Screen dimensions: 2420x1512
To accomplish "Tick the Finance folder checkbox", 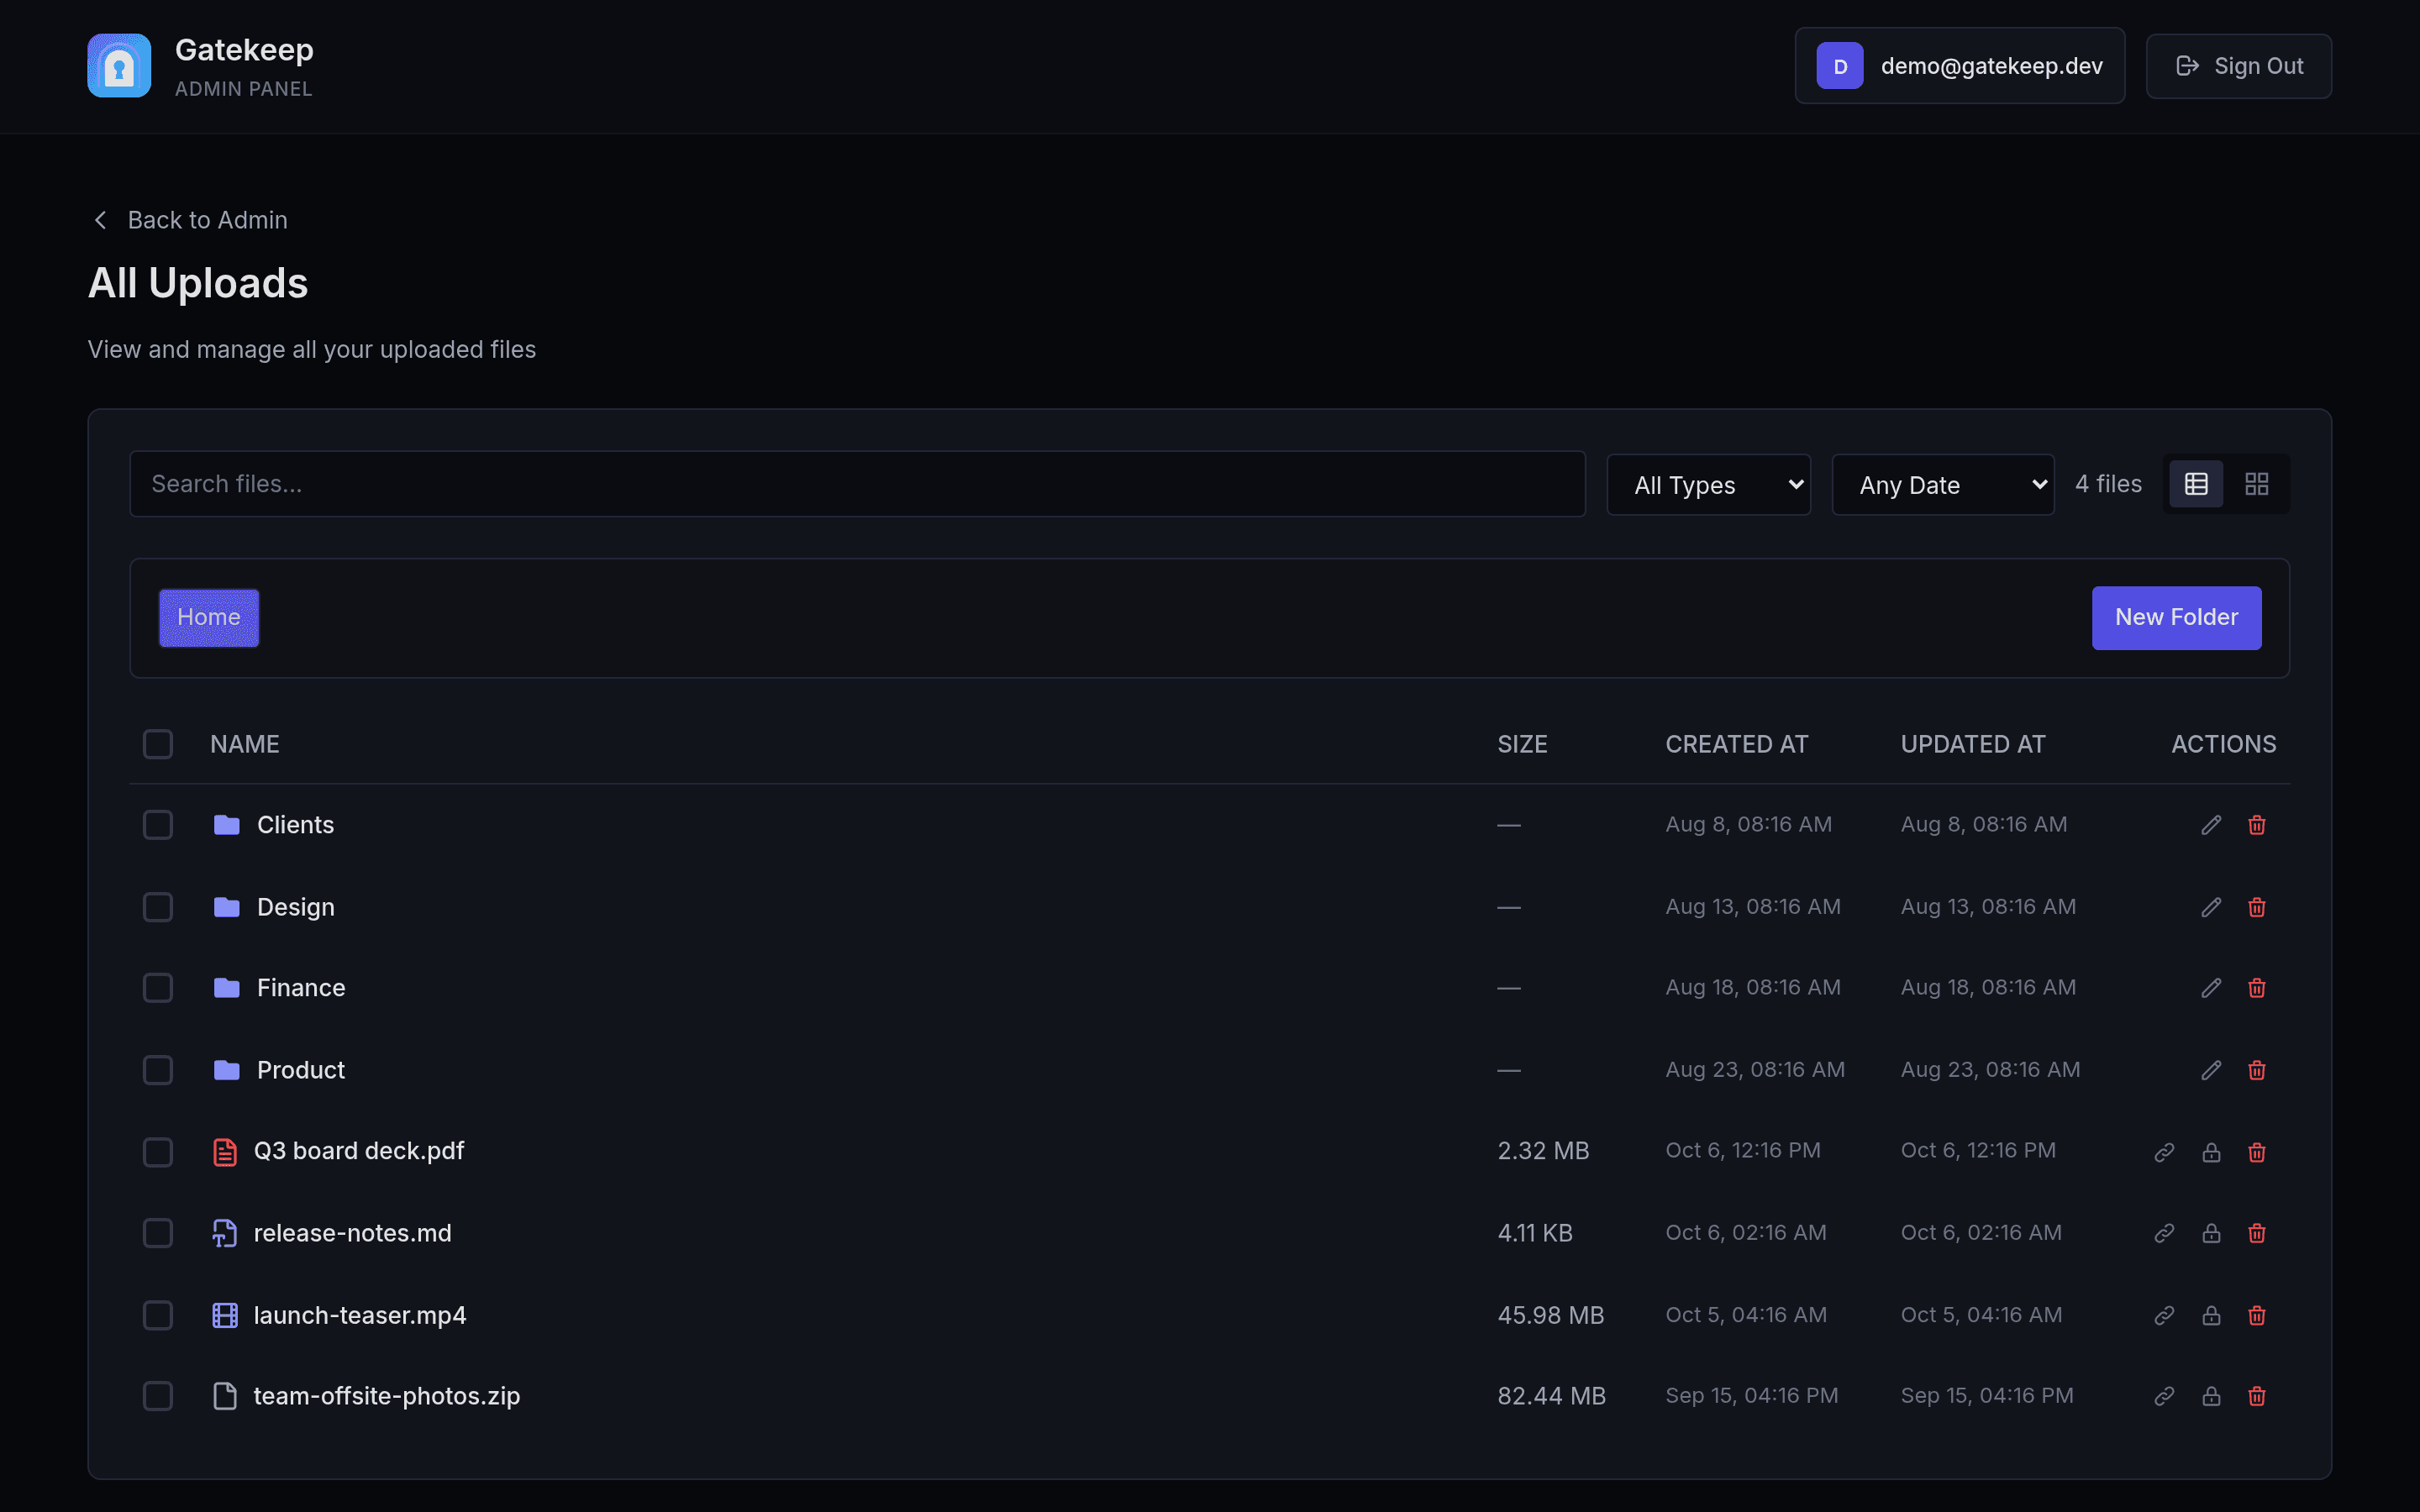I will [x=158, y=988].
